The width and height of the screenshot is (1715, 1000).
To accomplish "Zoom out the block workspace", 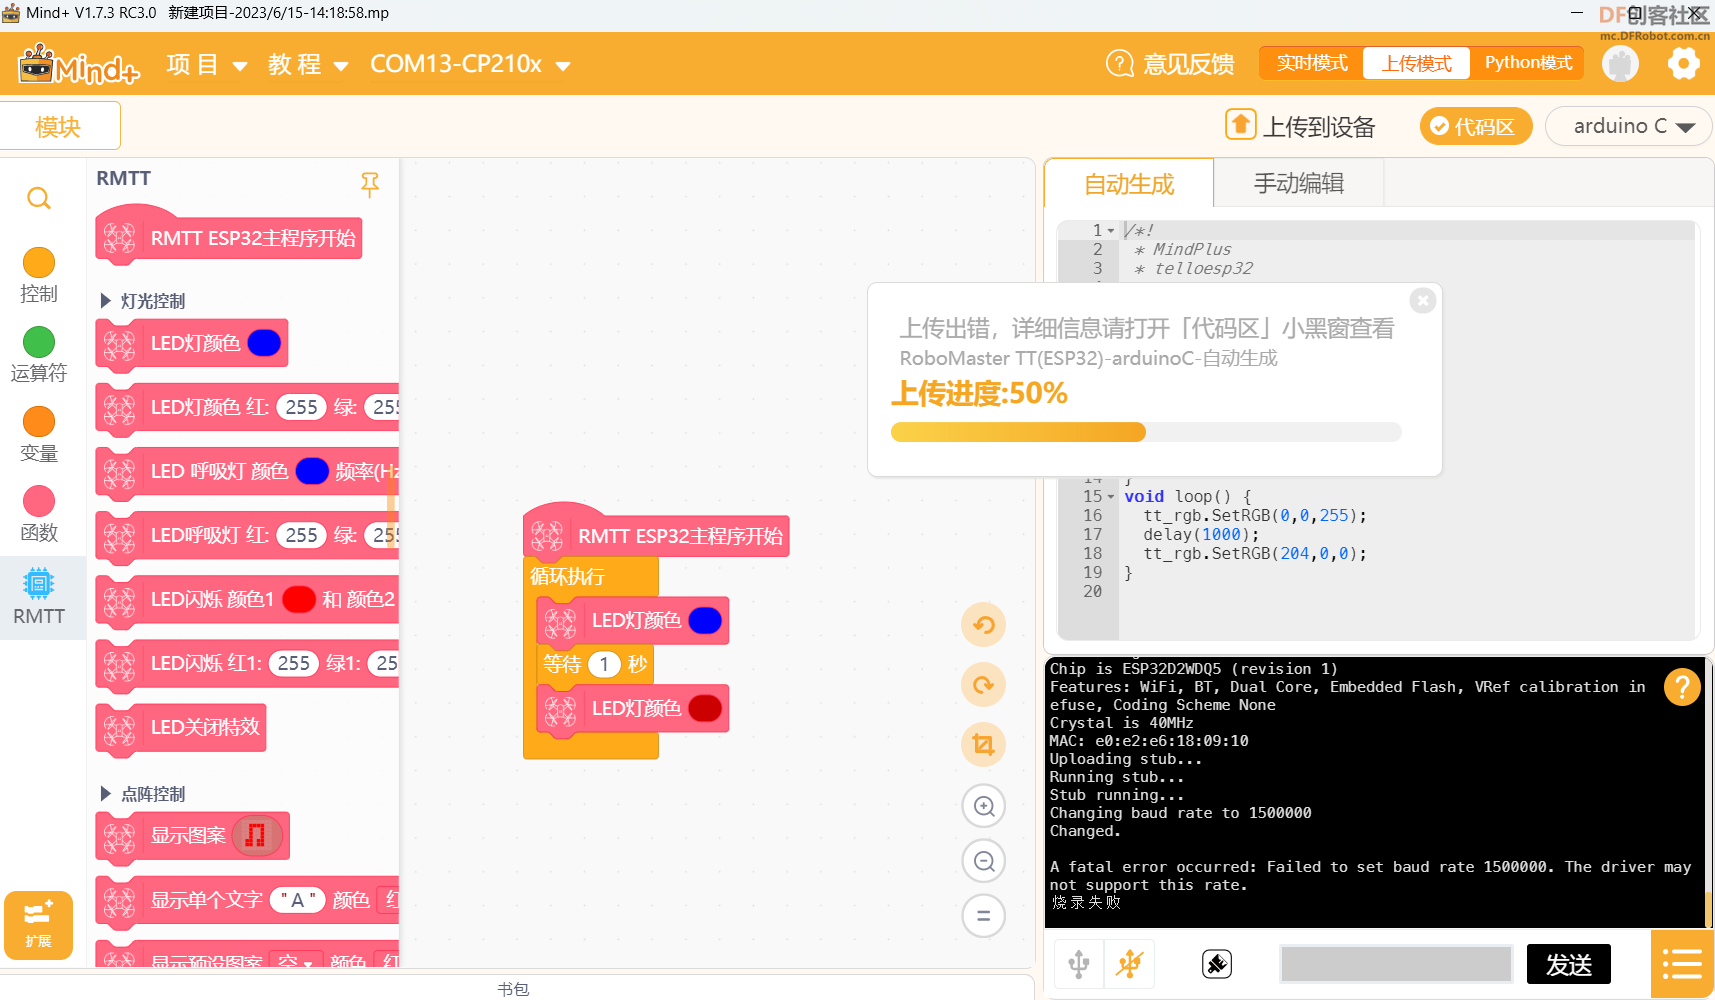I will coord(984,861).
